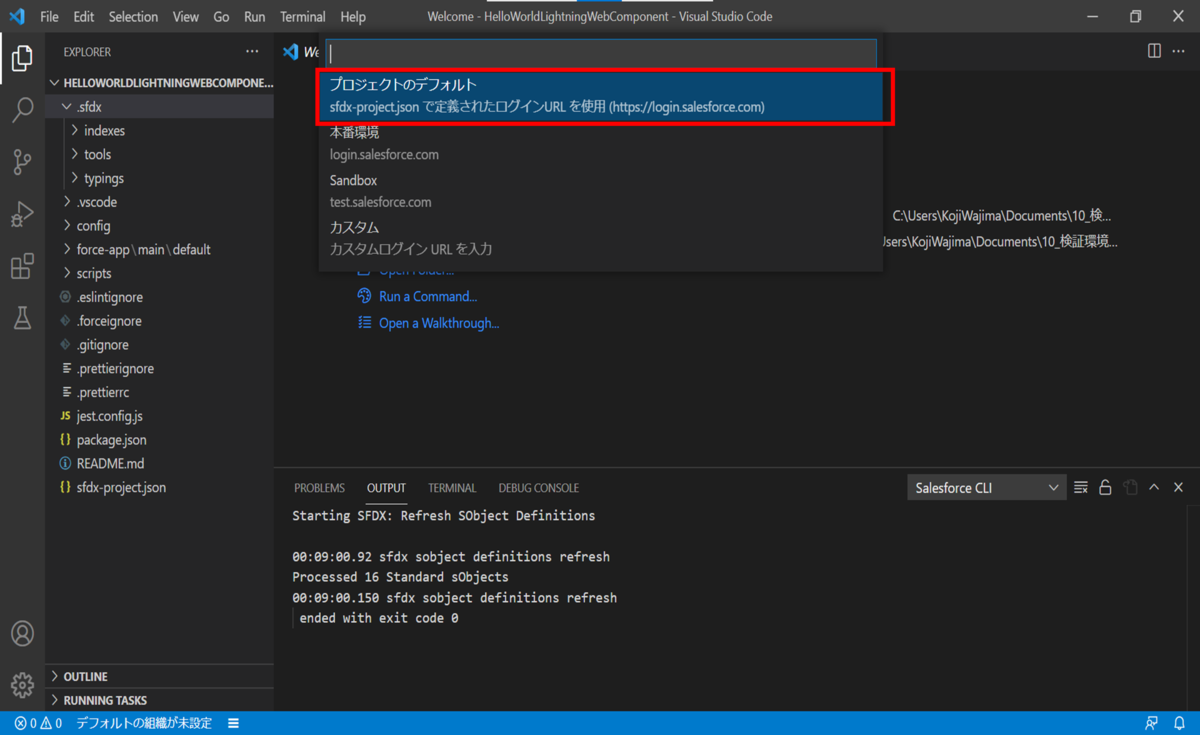Open the Run menu
This screenshot has height=735, width=1200.
pyautogui.click(x=255, y=17)
